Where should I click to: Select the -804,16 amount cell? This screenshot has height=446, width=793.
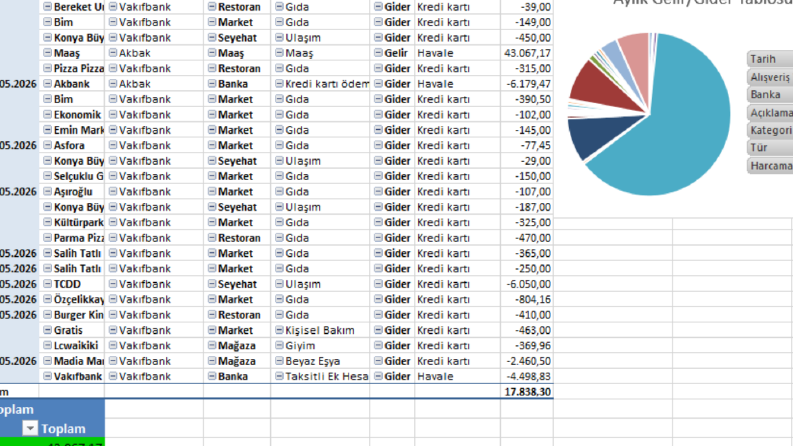pyautogui.click(x=527, y=299)
